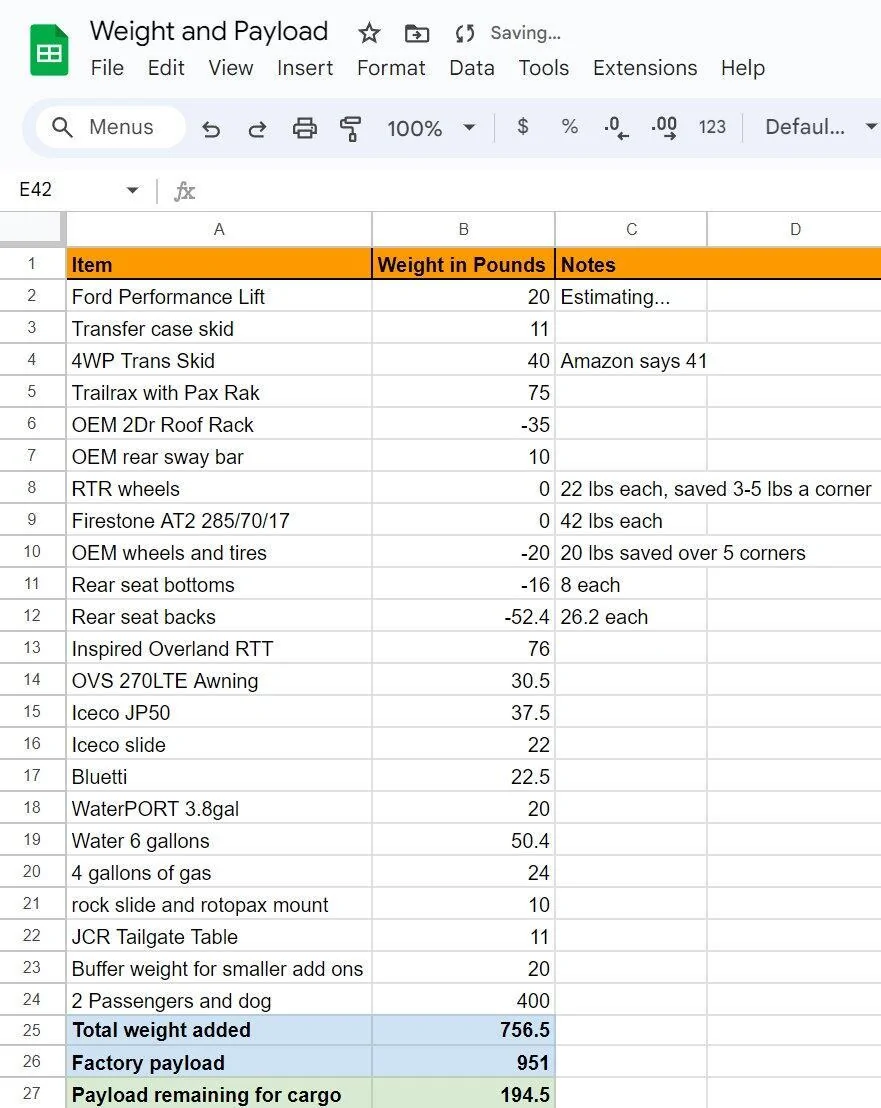The height and width of the screenshot is (1108, 881).
Task: Open the Default font dropdown
Action: coord(821,127)
